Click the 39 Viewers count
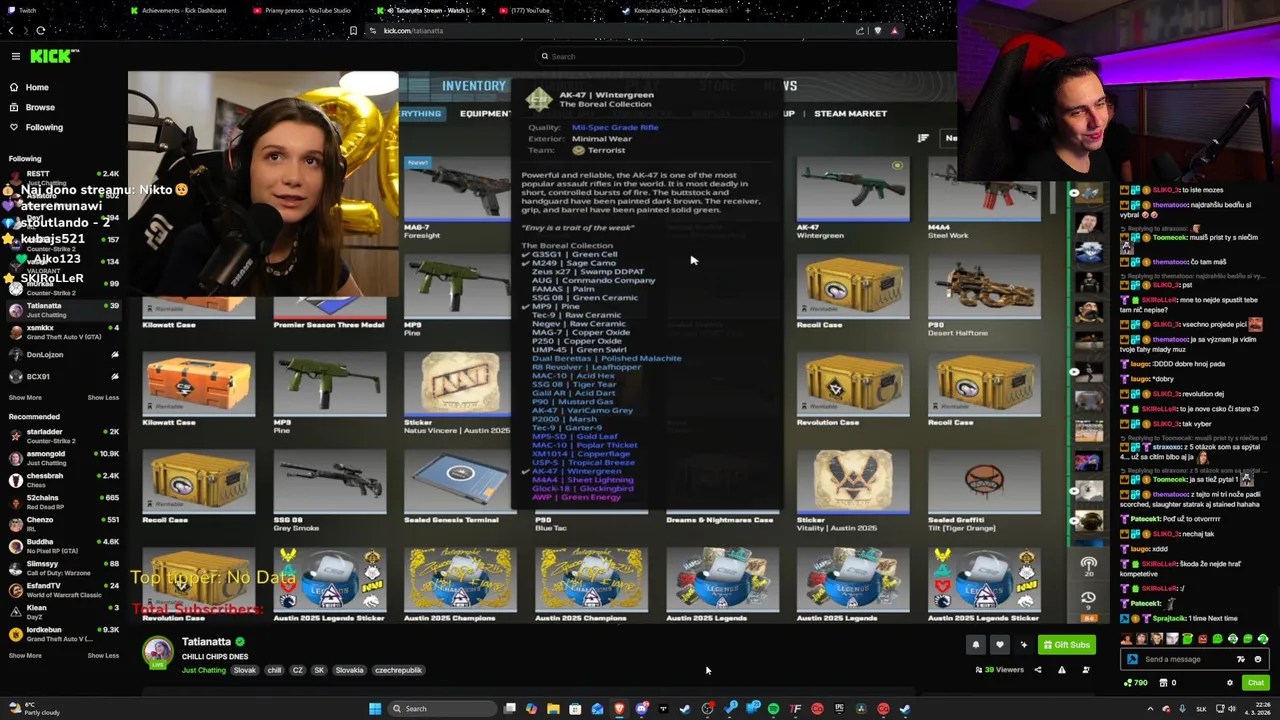 tap(999, 670)
